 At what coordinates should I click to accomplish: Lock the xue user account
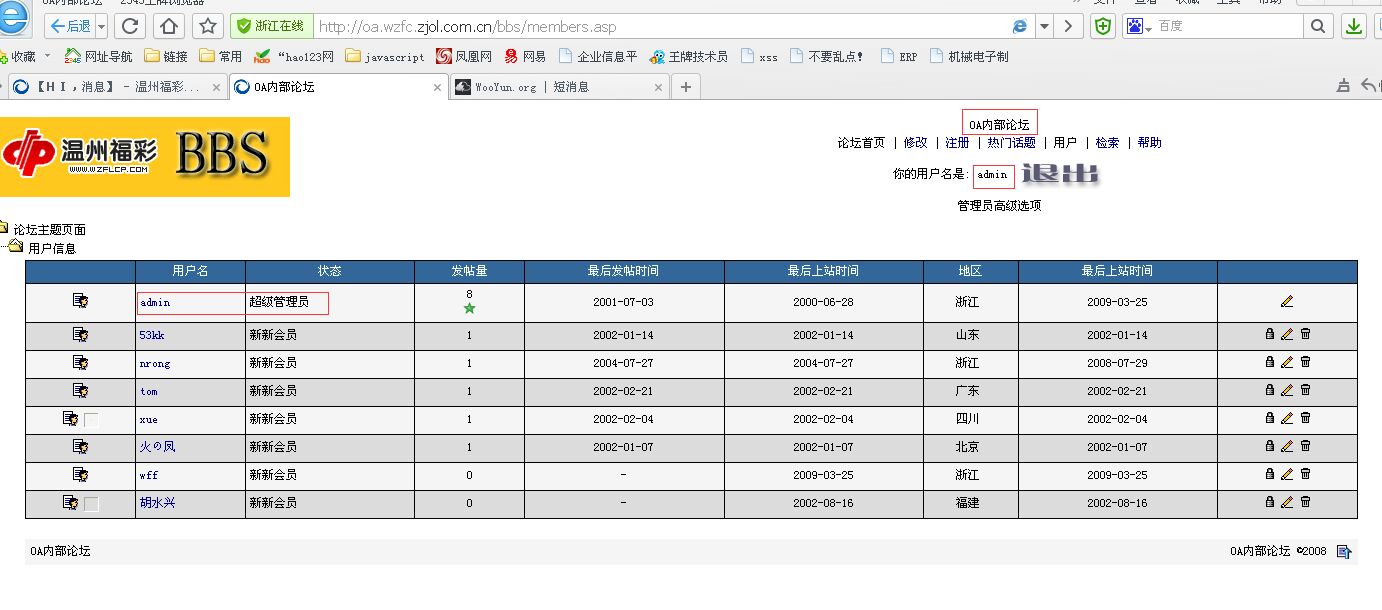click(1270, 418)
